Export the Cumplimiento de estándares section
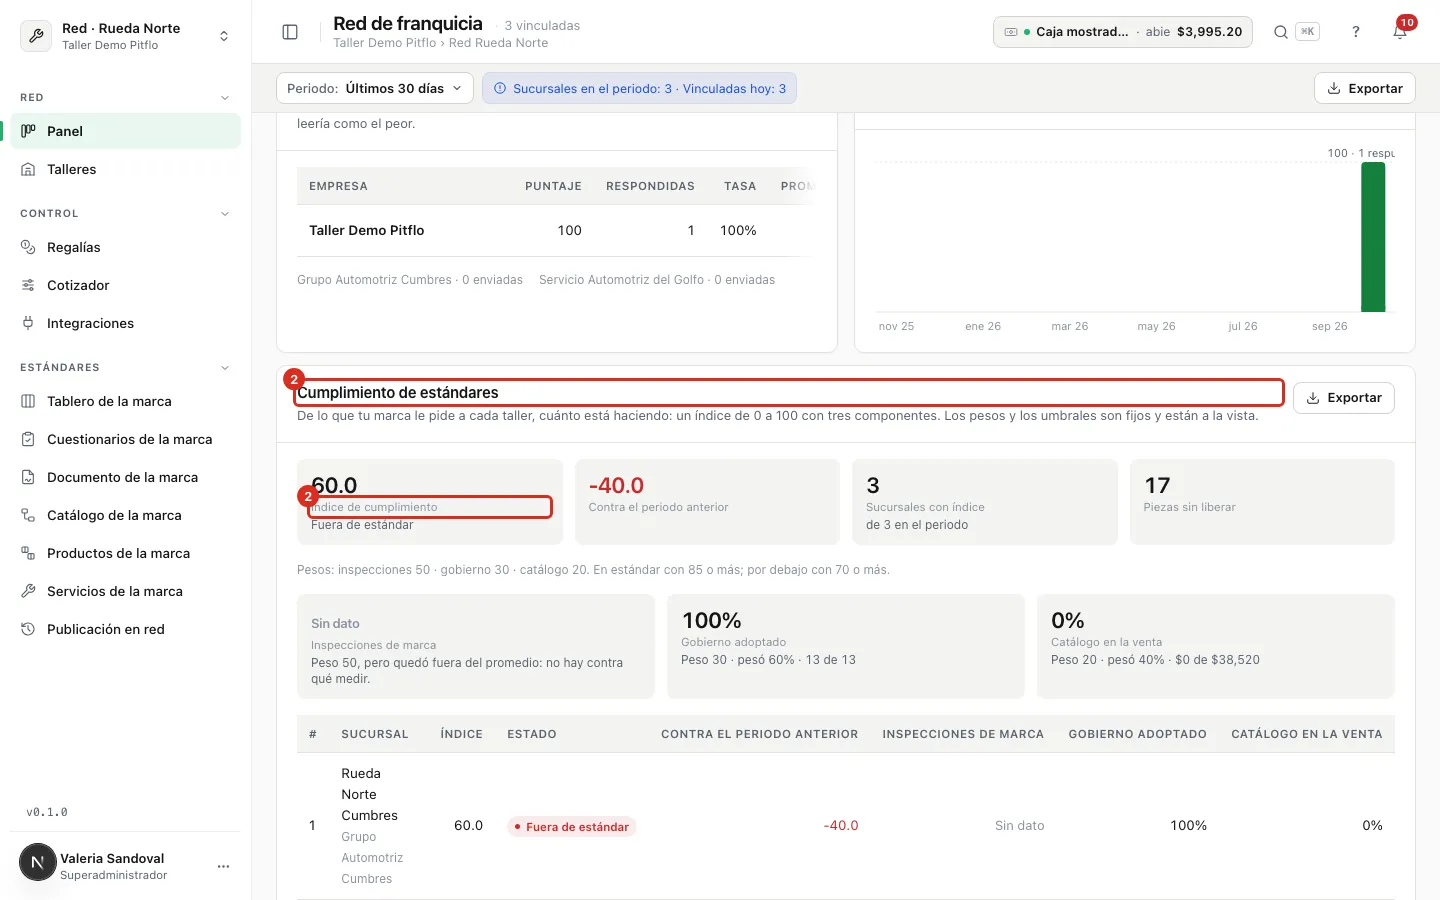 point(1344,397)
